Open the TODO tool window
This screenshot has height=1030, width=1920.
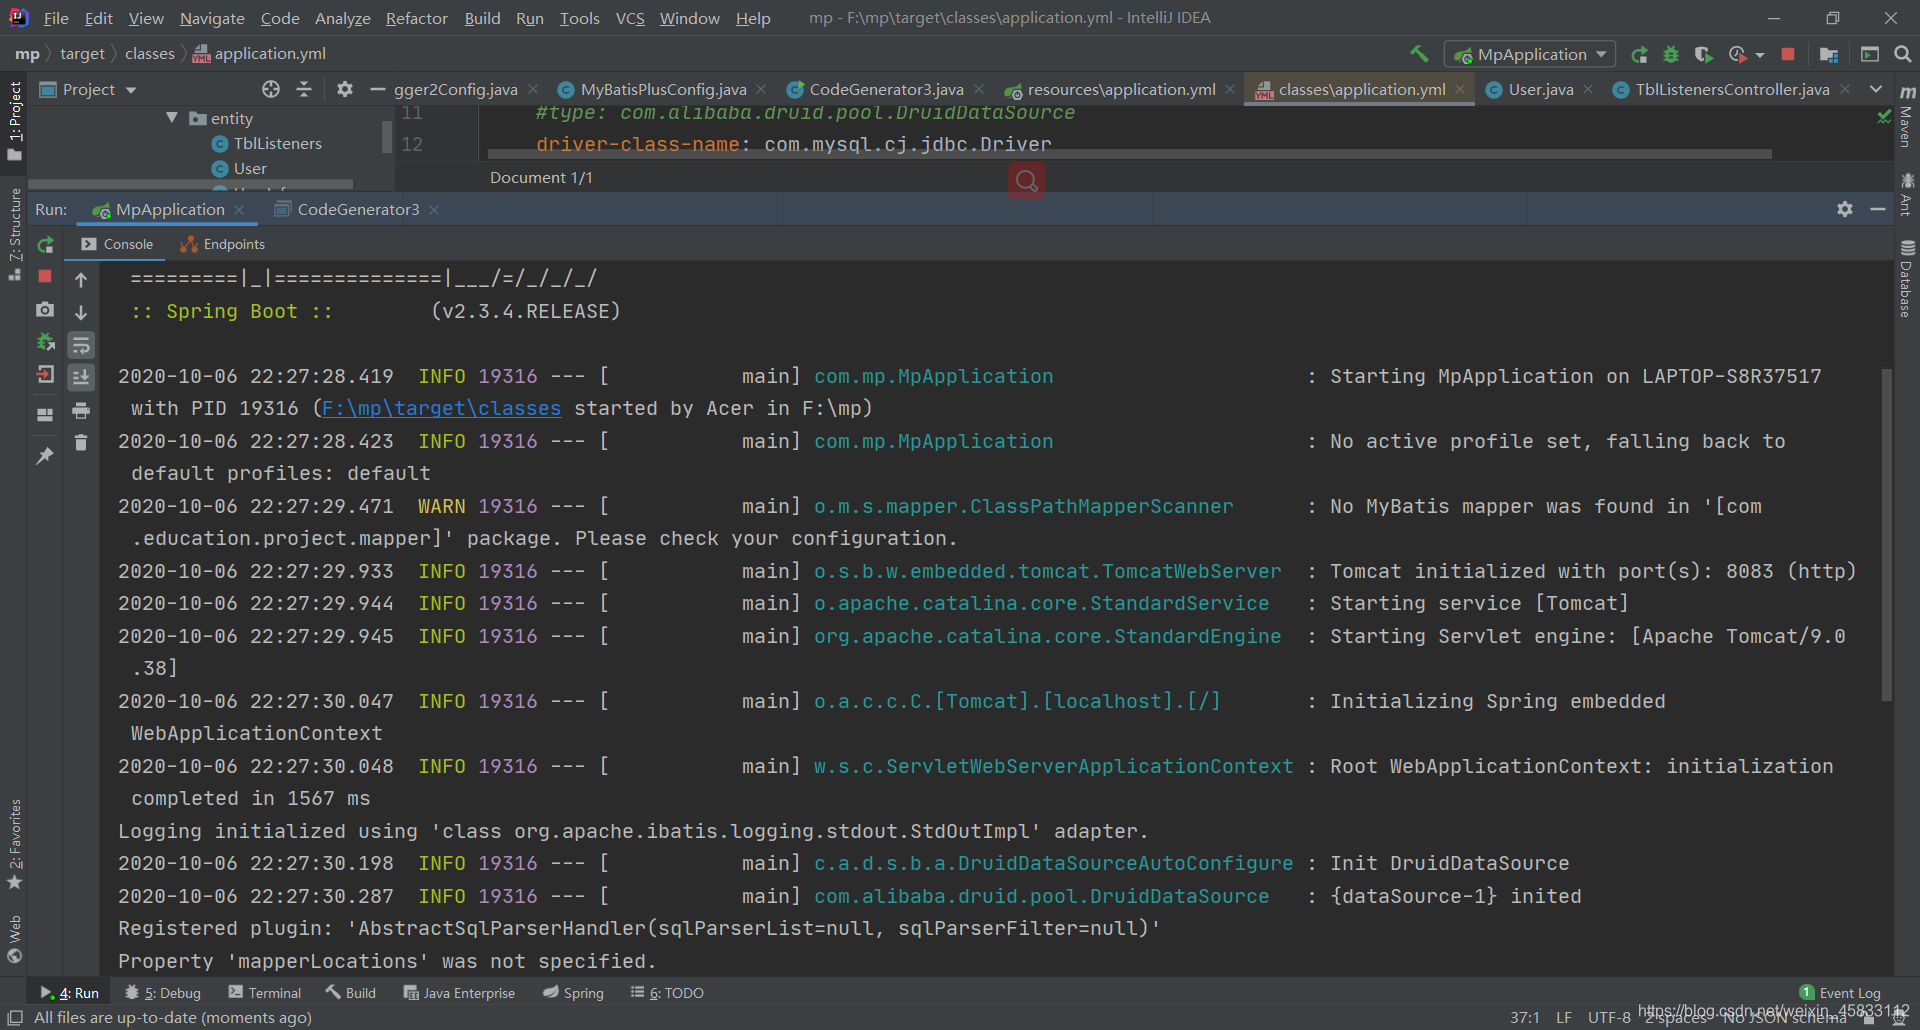[x=667, y=993]
